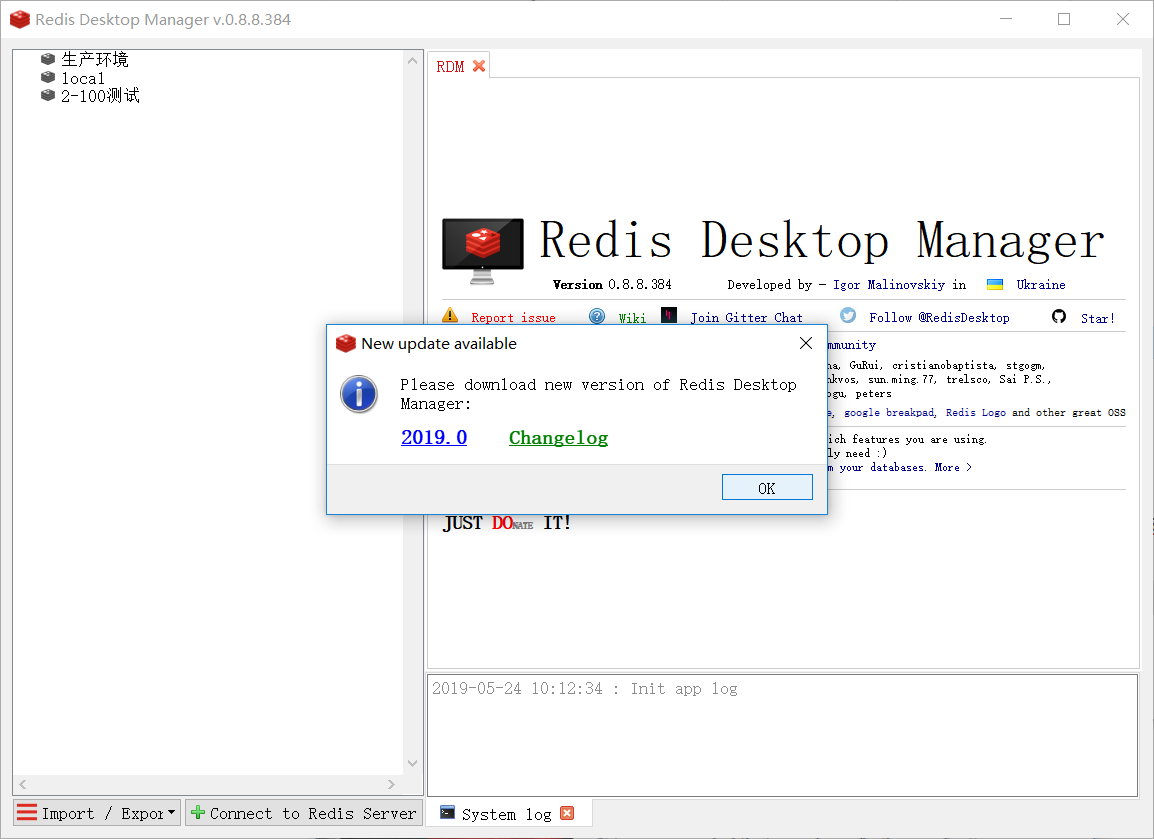Confirm update dialog with OK button
Viewport: 1154px width, 839px height.
[767, 487]
